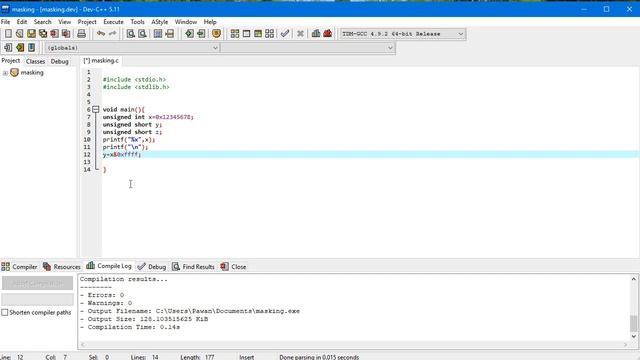Stop execution with the X icon
Viewport: 640px width, 360px height.
click(300, 33)
